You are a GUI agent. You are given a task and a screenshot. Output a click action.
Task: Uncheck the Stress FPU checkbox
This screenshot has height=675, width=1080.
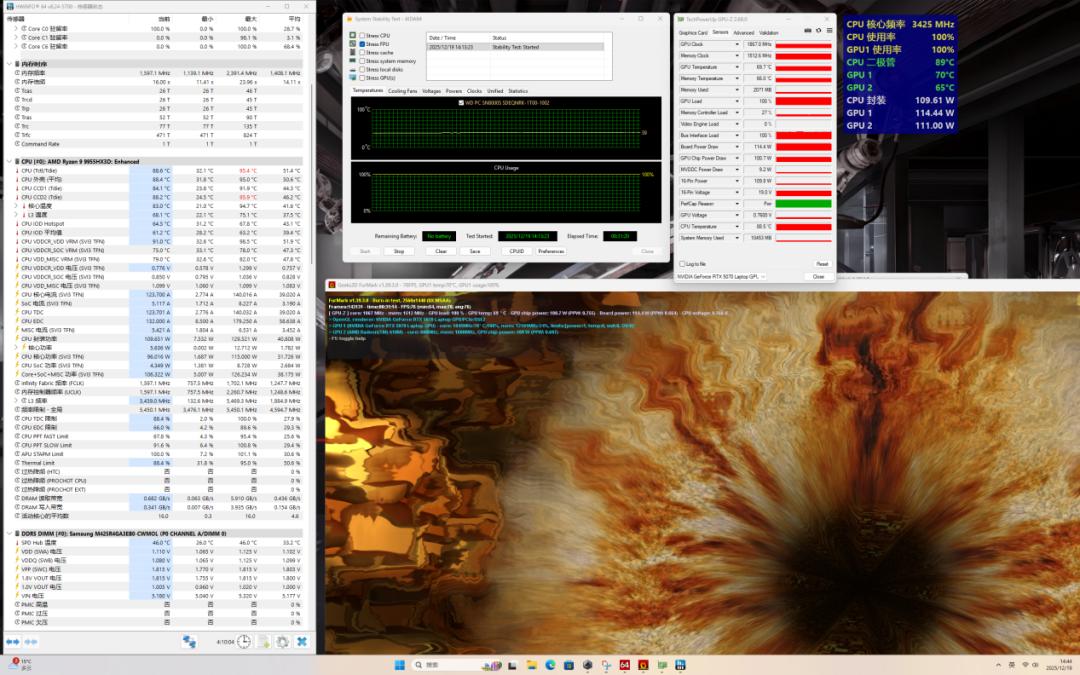click(362, 44)
